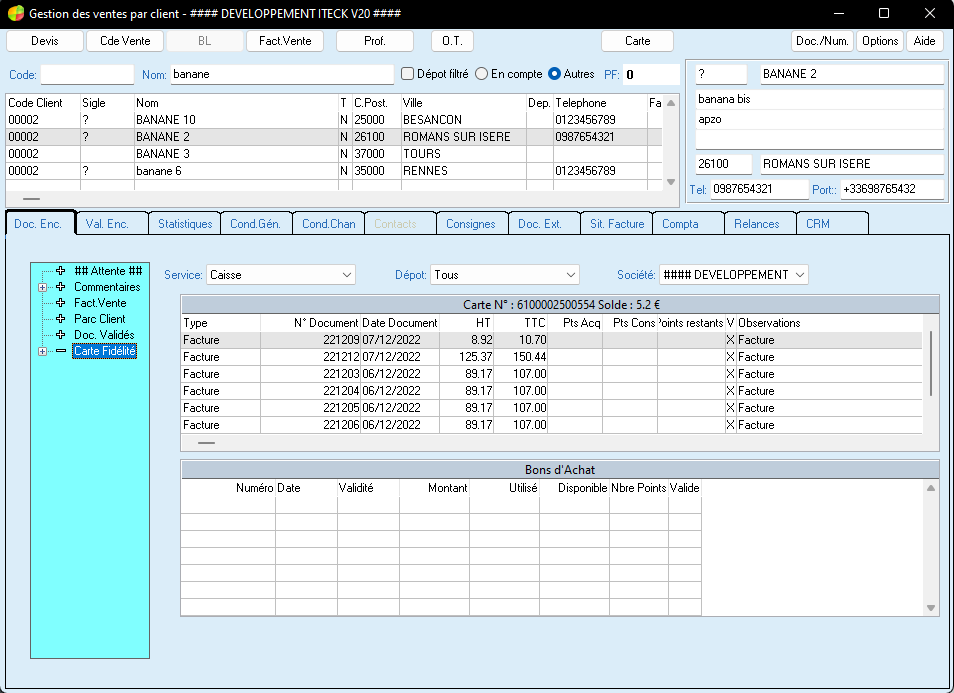This screenshot has width=954, height=693.
Task: Open the Dépot dropdown showing Tous
Action: click(504, 275)
